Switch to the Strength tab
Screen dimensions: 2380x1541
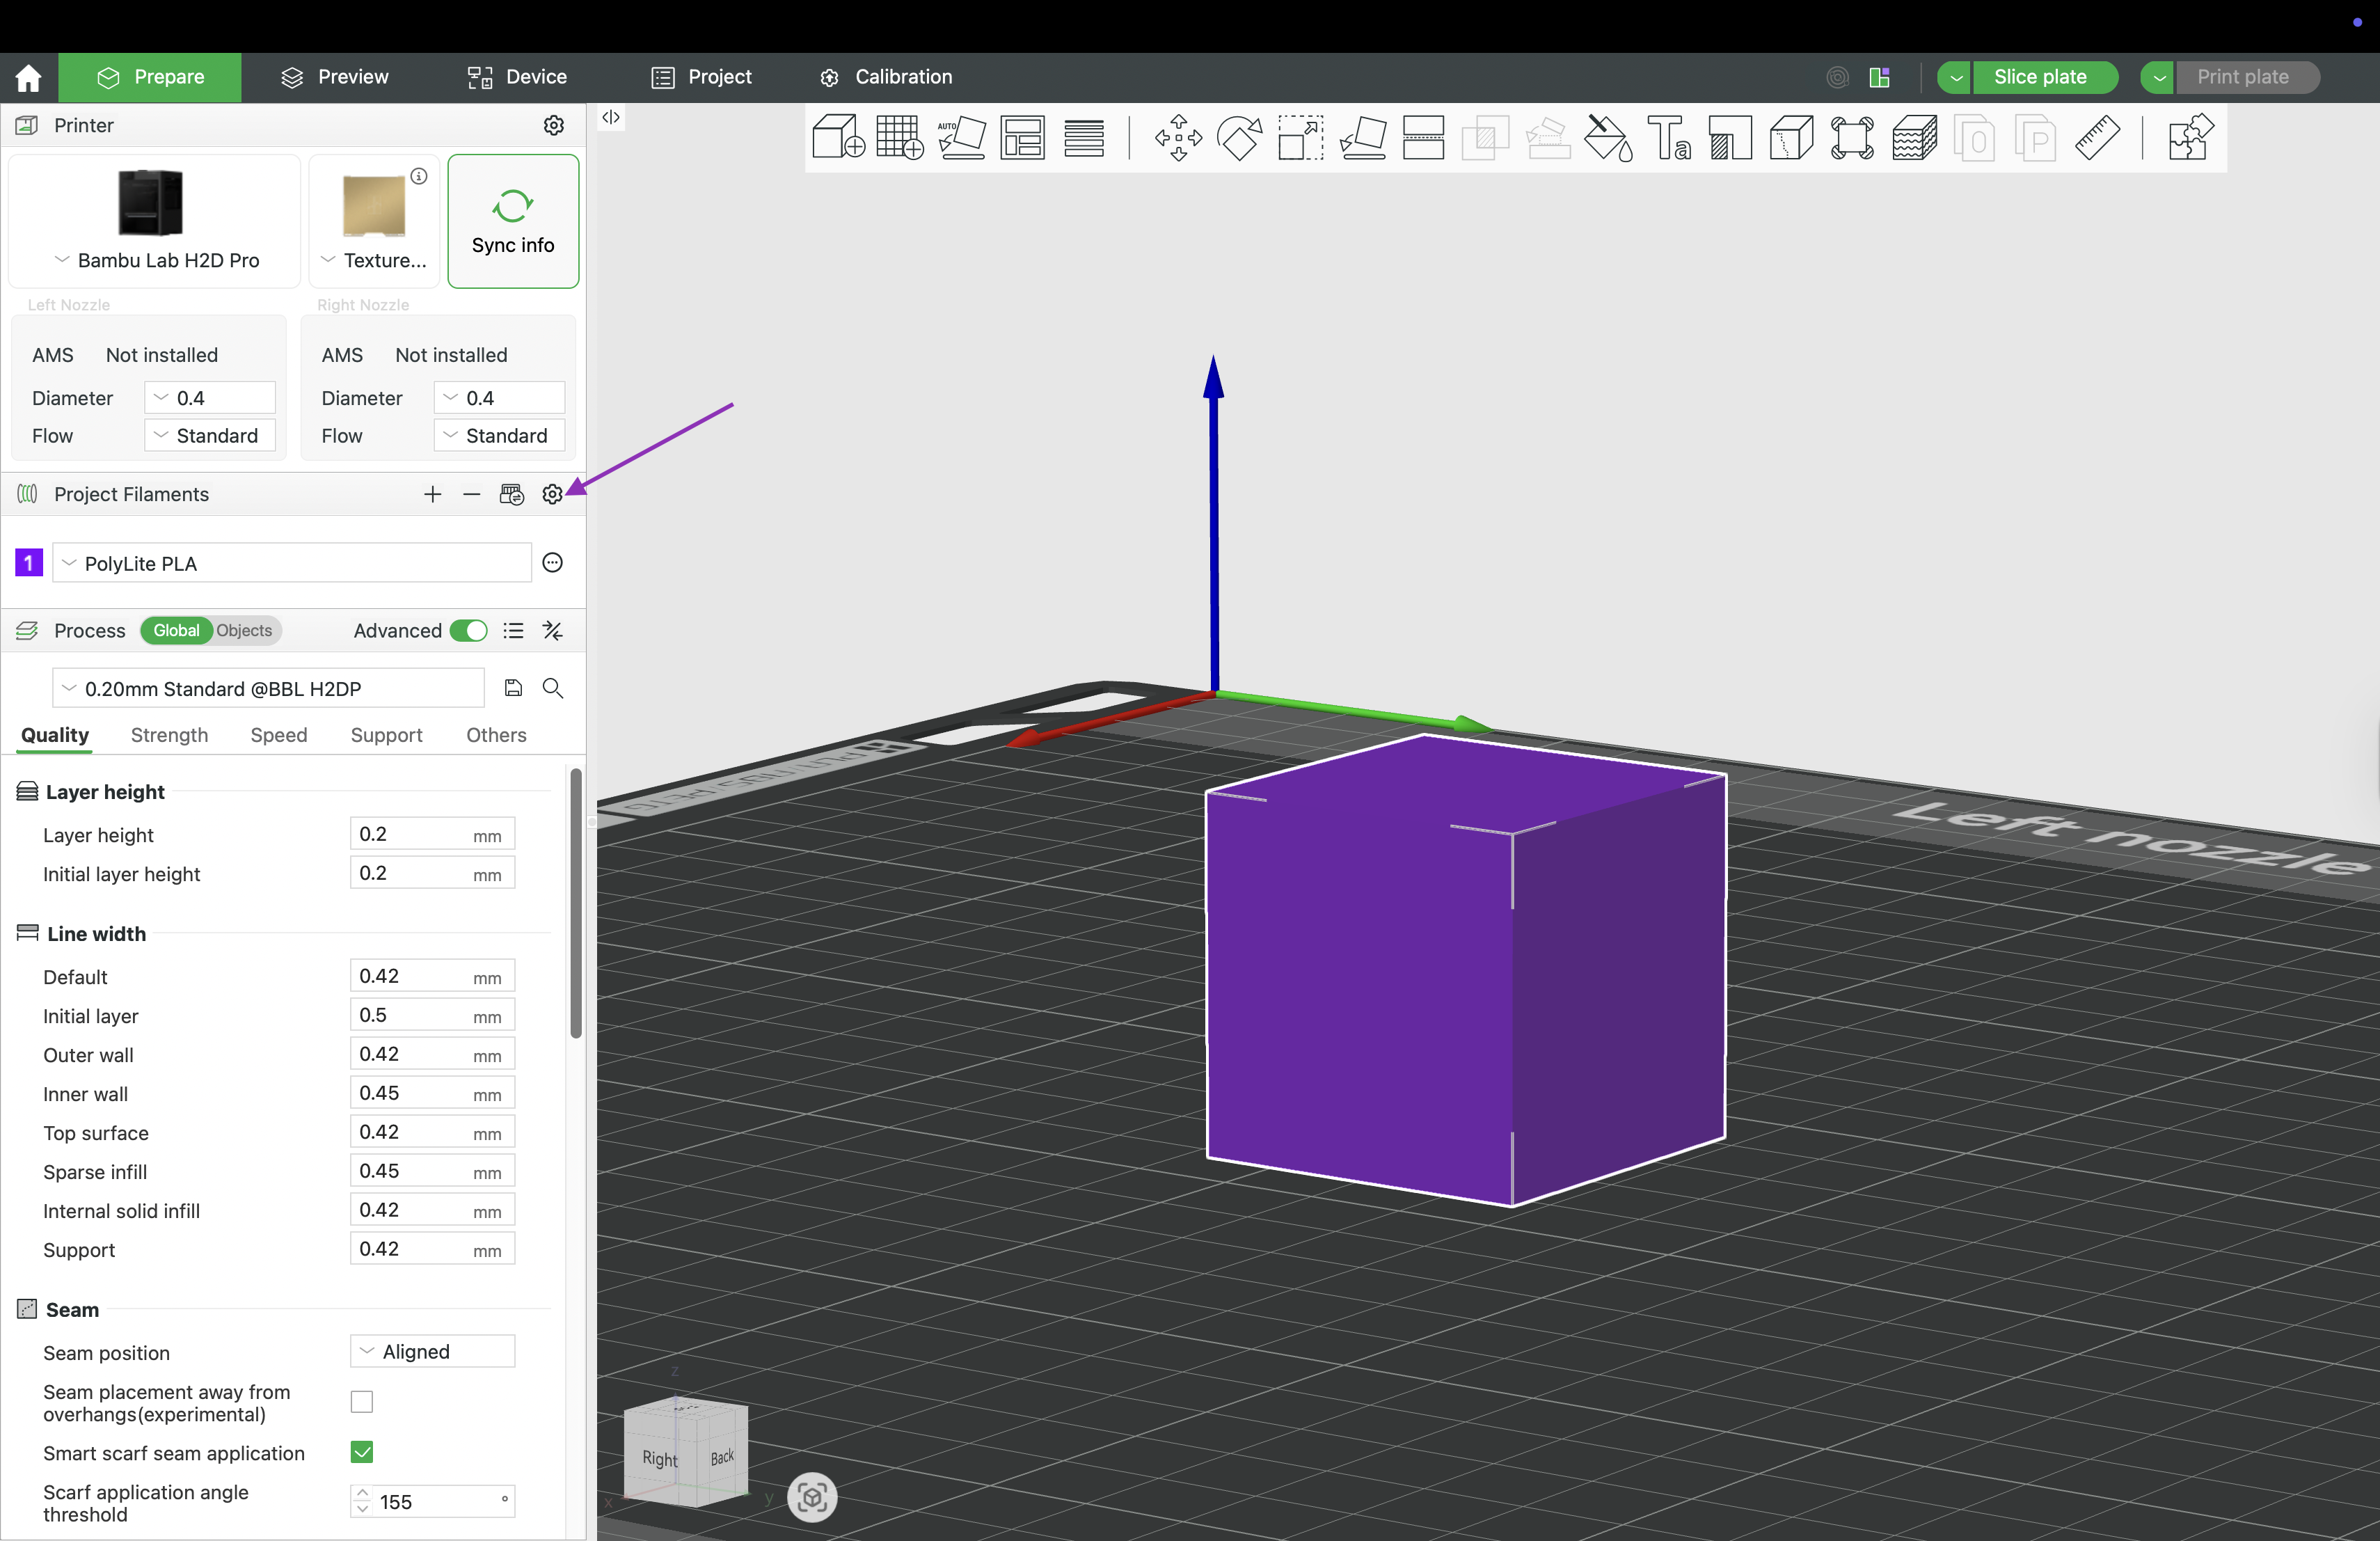[x=169, y=735]
